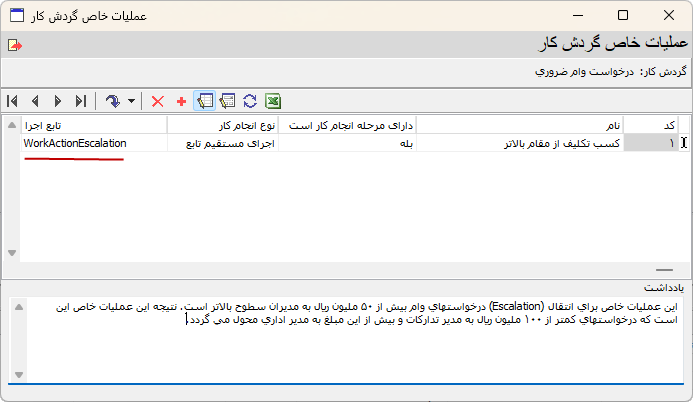The width and height of the screenshot is (693, 402).
Task: Refresh the list with the blue arrows
Action: tap(250, 101)
